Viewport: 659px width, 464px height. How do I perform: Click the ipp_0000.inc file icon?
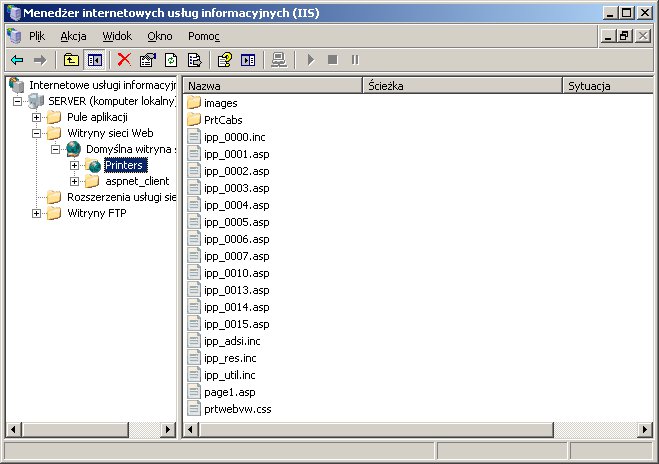coord(194,137)
